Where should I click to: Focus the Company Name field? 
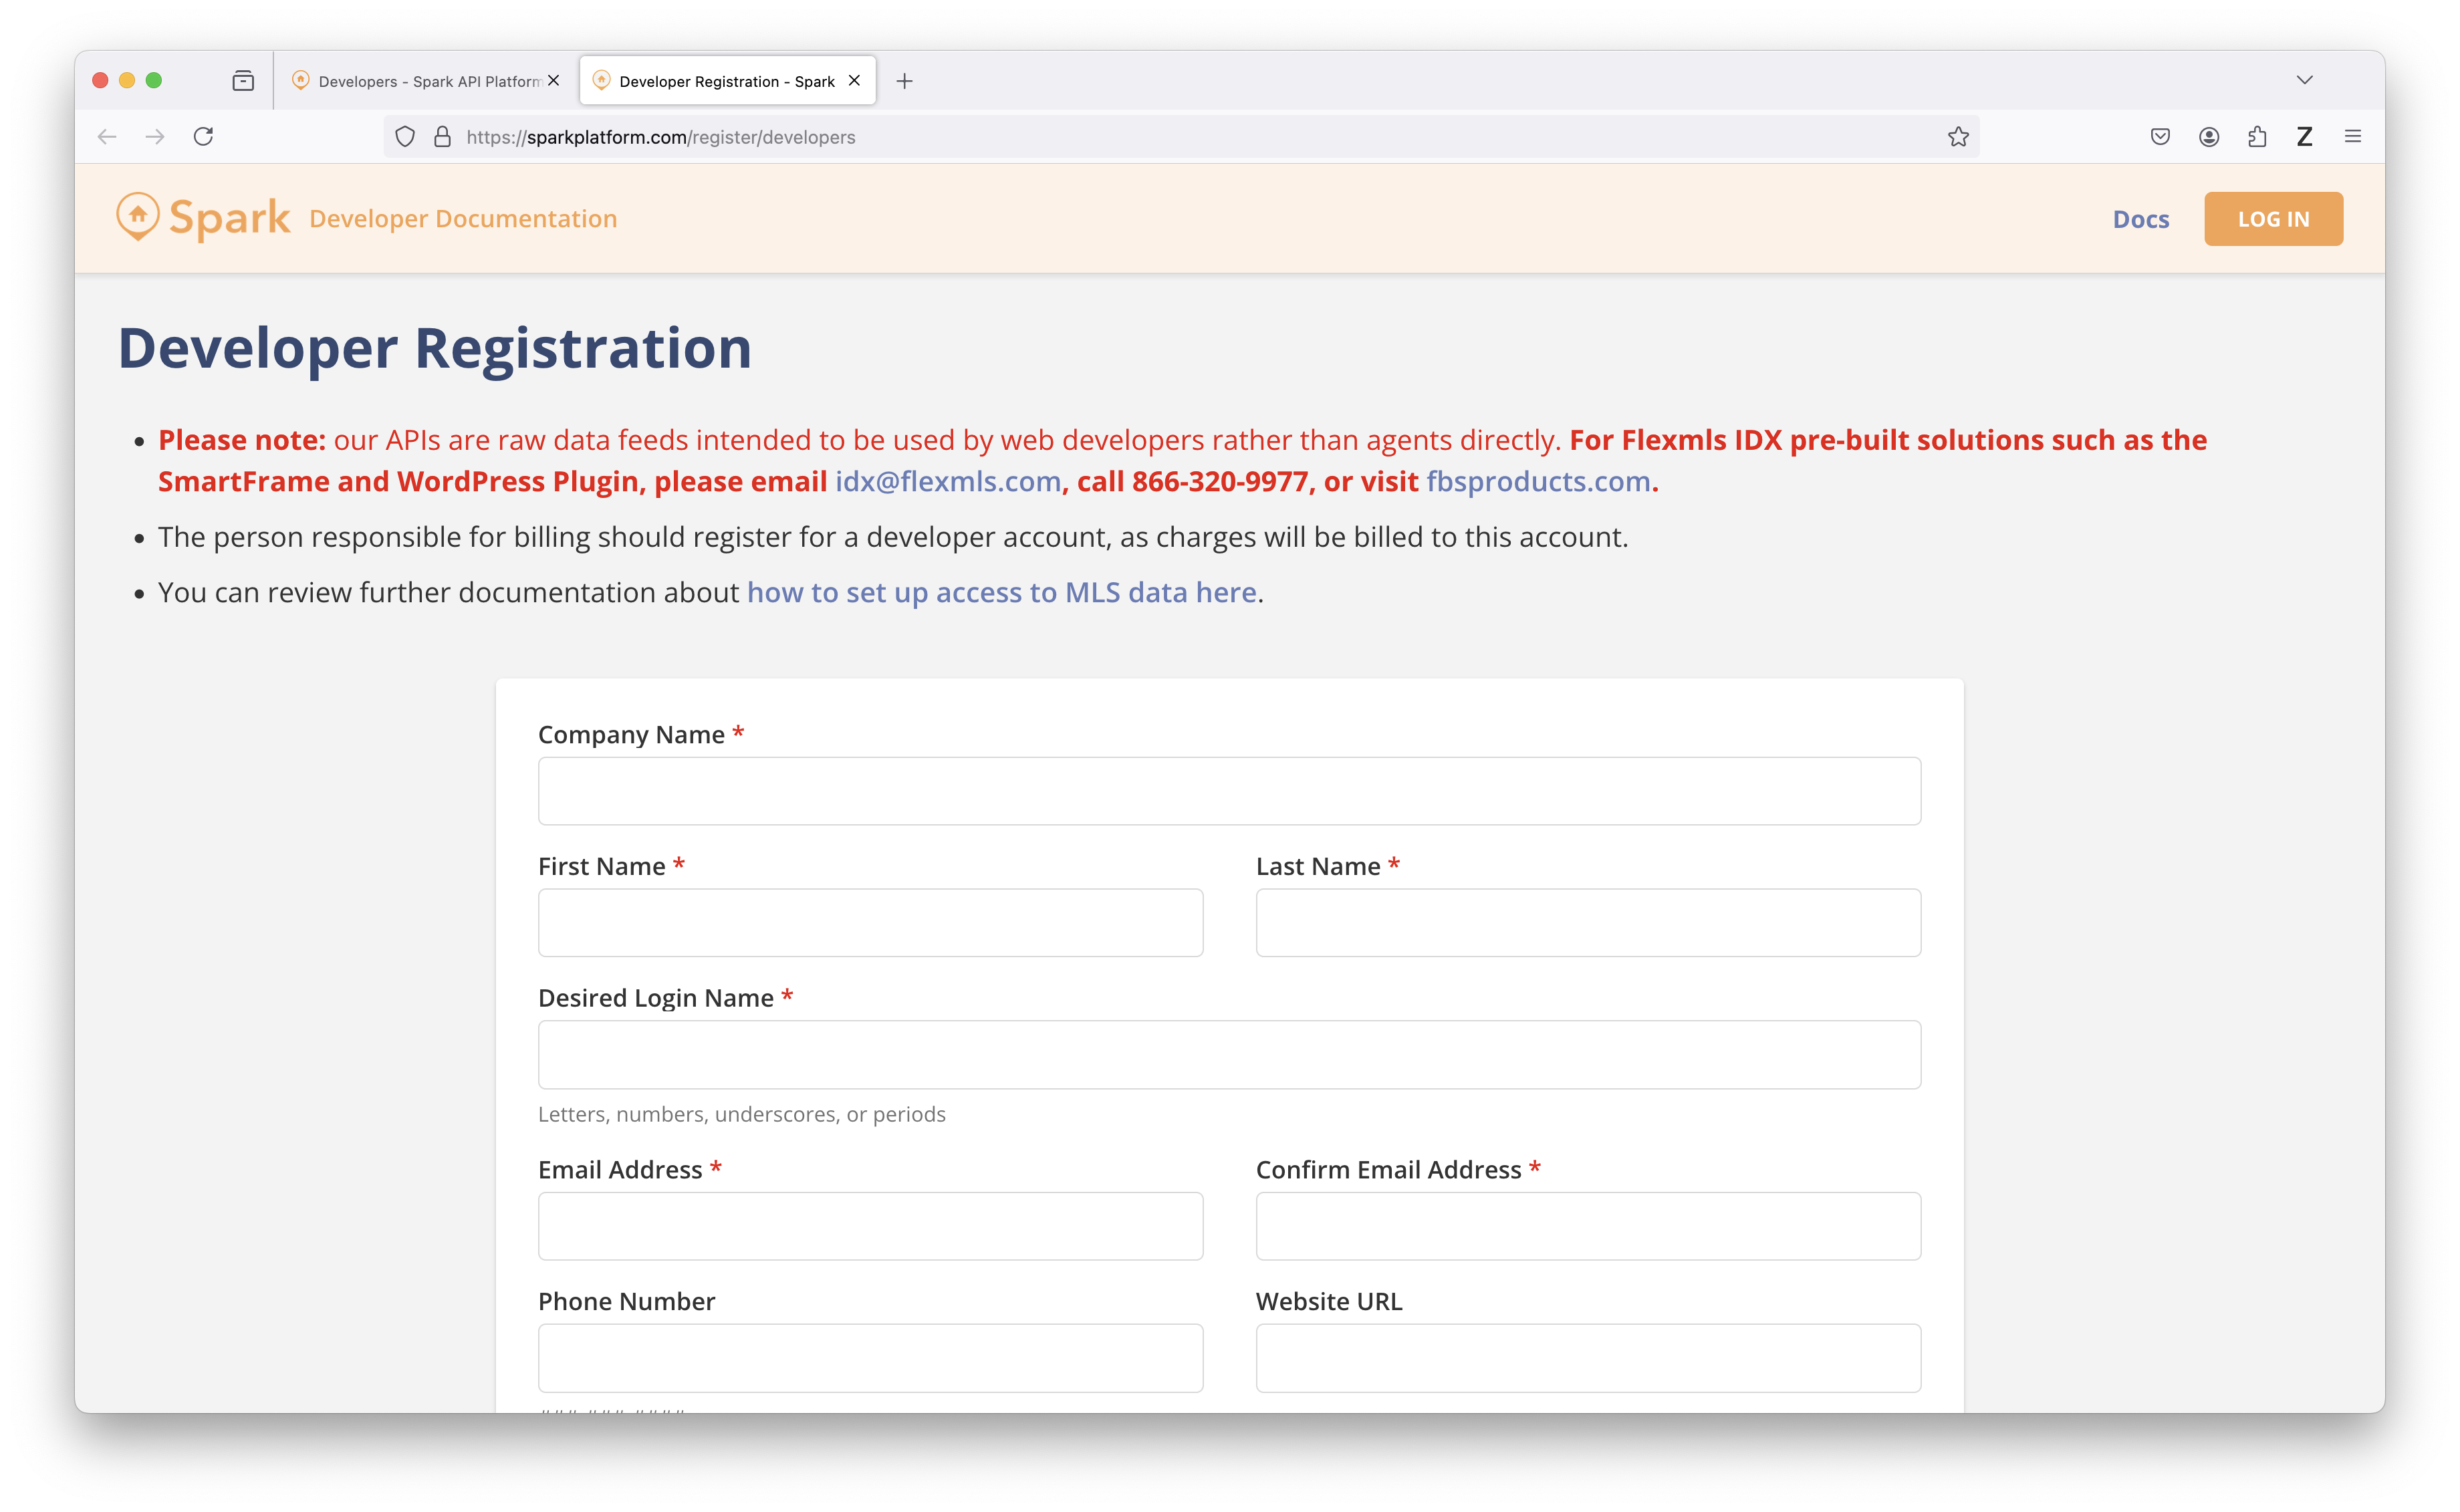(x=1229, y=791)
